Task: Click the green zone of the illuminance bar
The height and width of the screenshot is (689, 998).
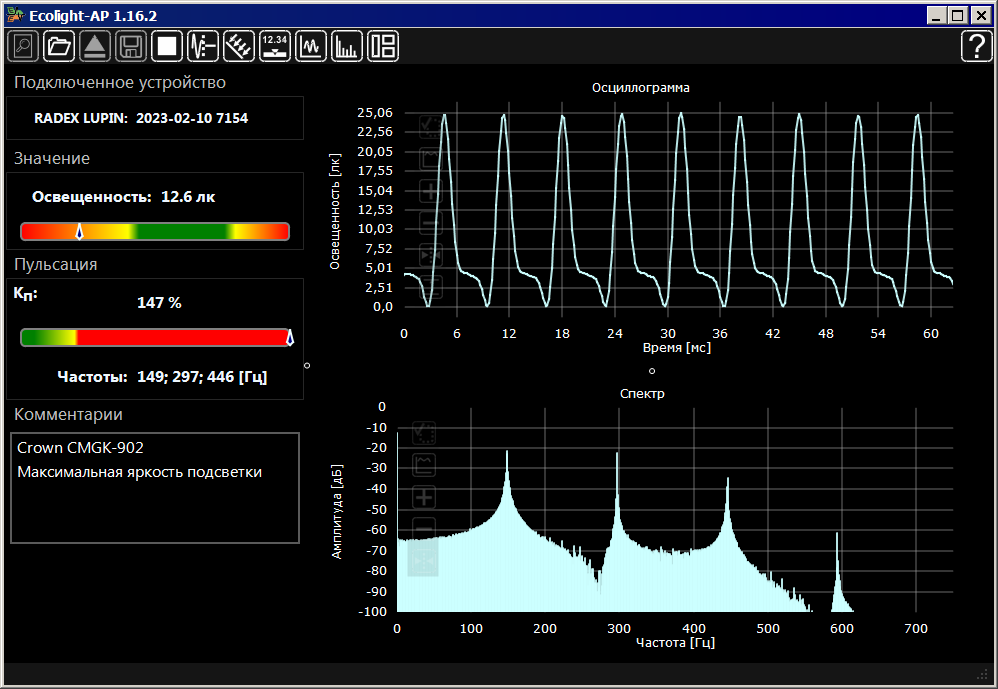Action: tap(181, 232)
